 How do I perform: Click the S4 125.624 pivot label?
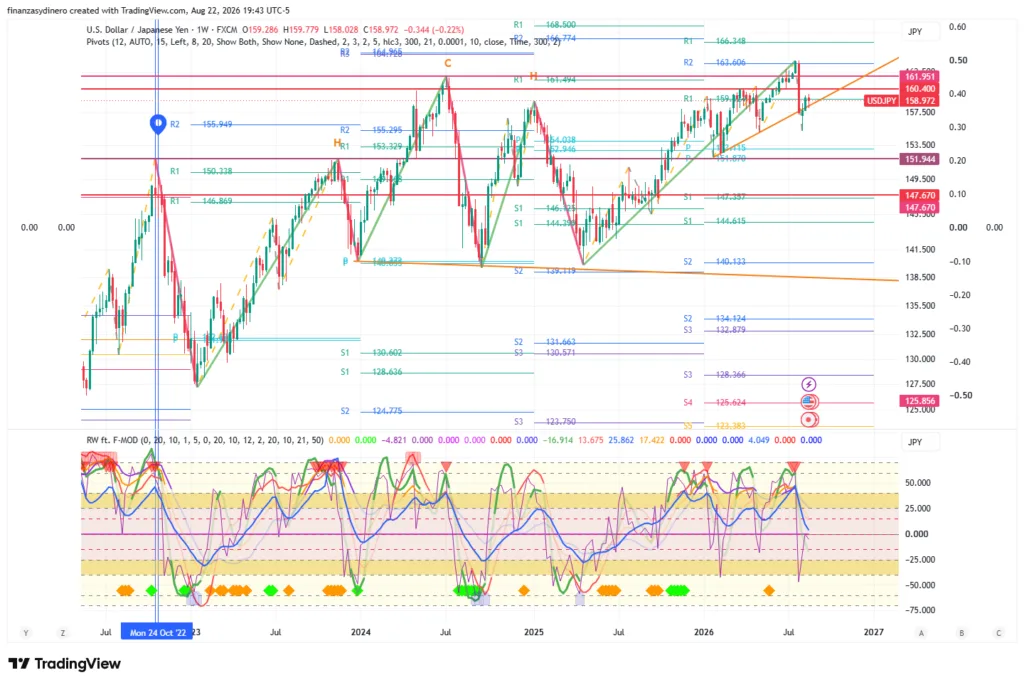click(714, 402)
